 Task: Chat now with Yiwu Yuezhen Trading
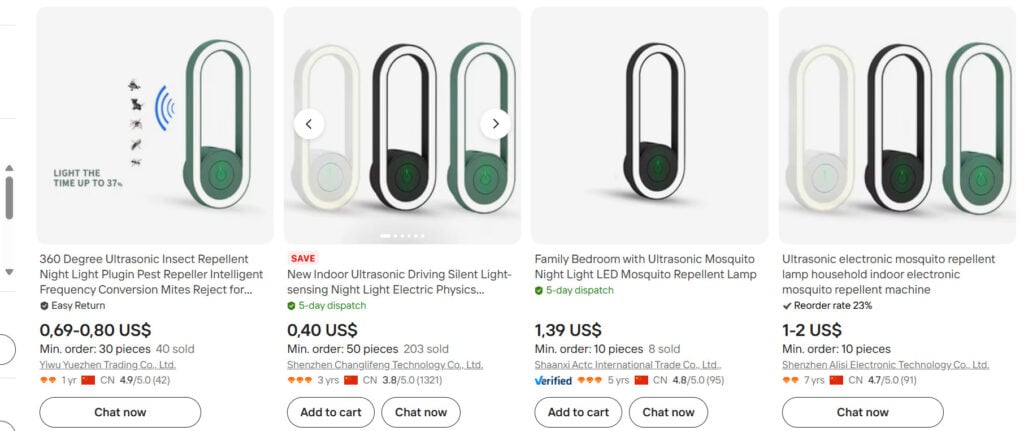(120, 412)
